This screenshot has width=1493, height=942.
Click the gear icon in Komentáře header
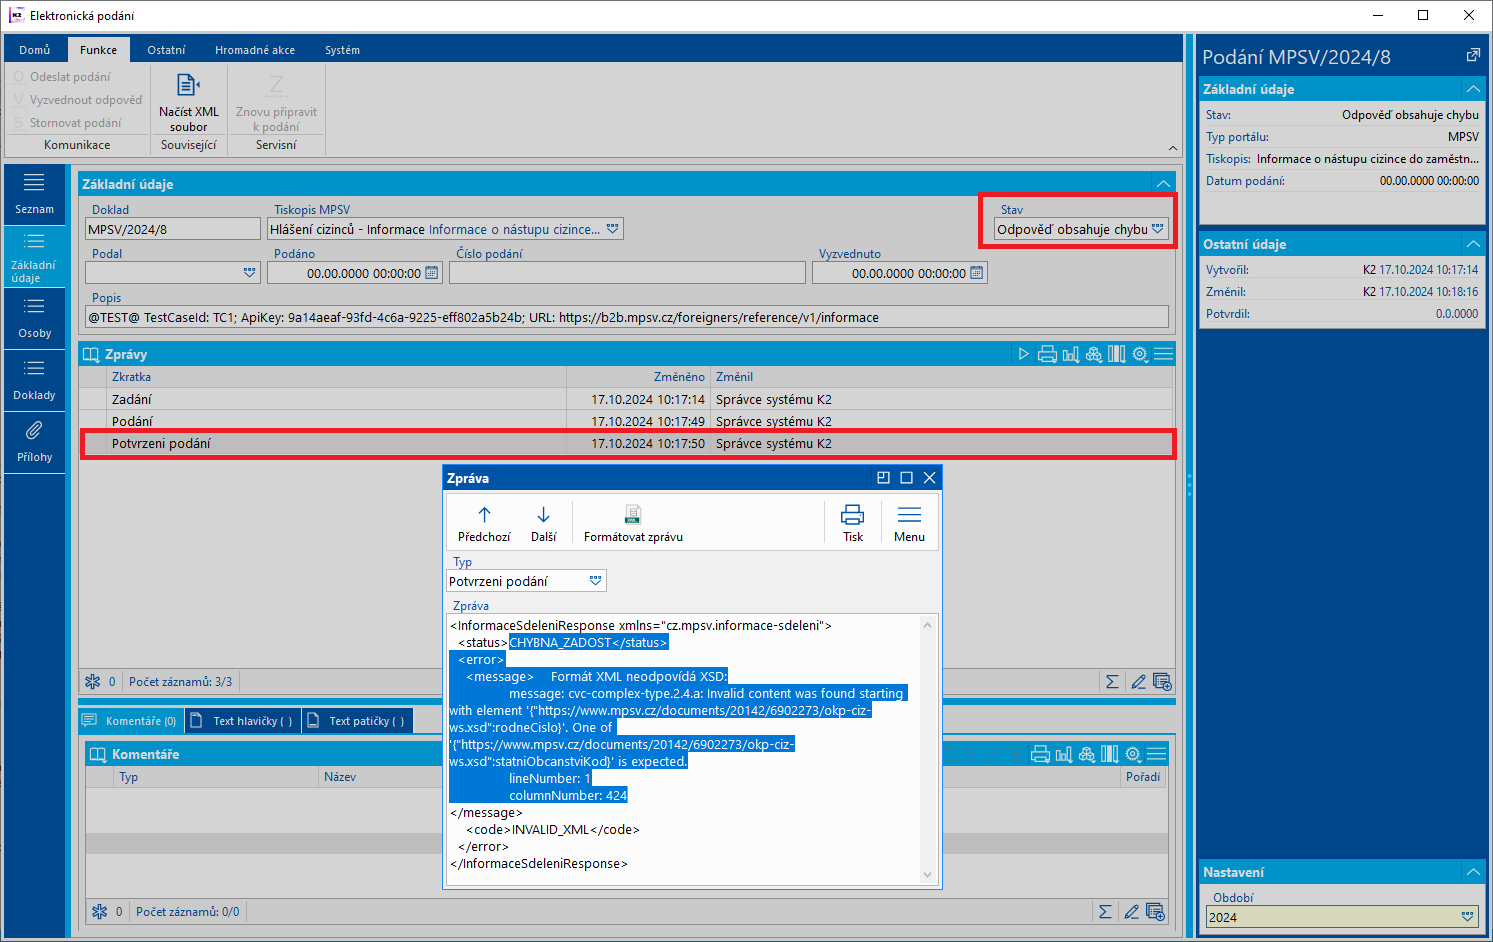pyautogui.click(x=1133, y=754)
